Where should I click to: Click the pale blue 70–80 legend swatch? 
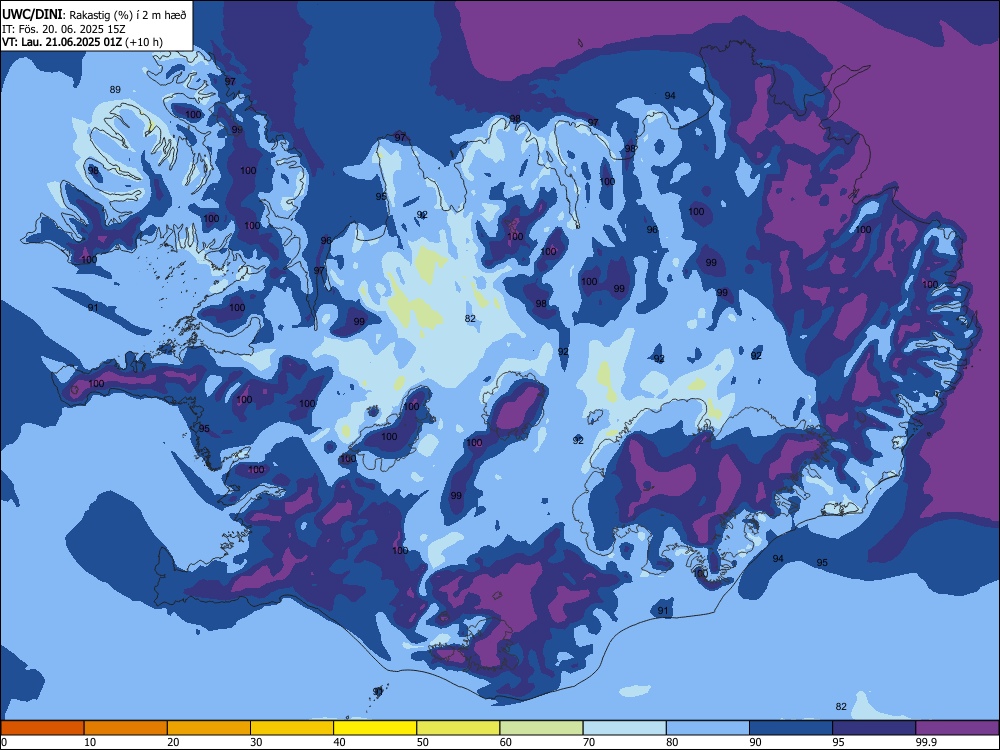pos(624,728)
